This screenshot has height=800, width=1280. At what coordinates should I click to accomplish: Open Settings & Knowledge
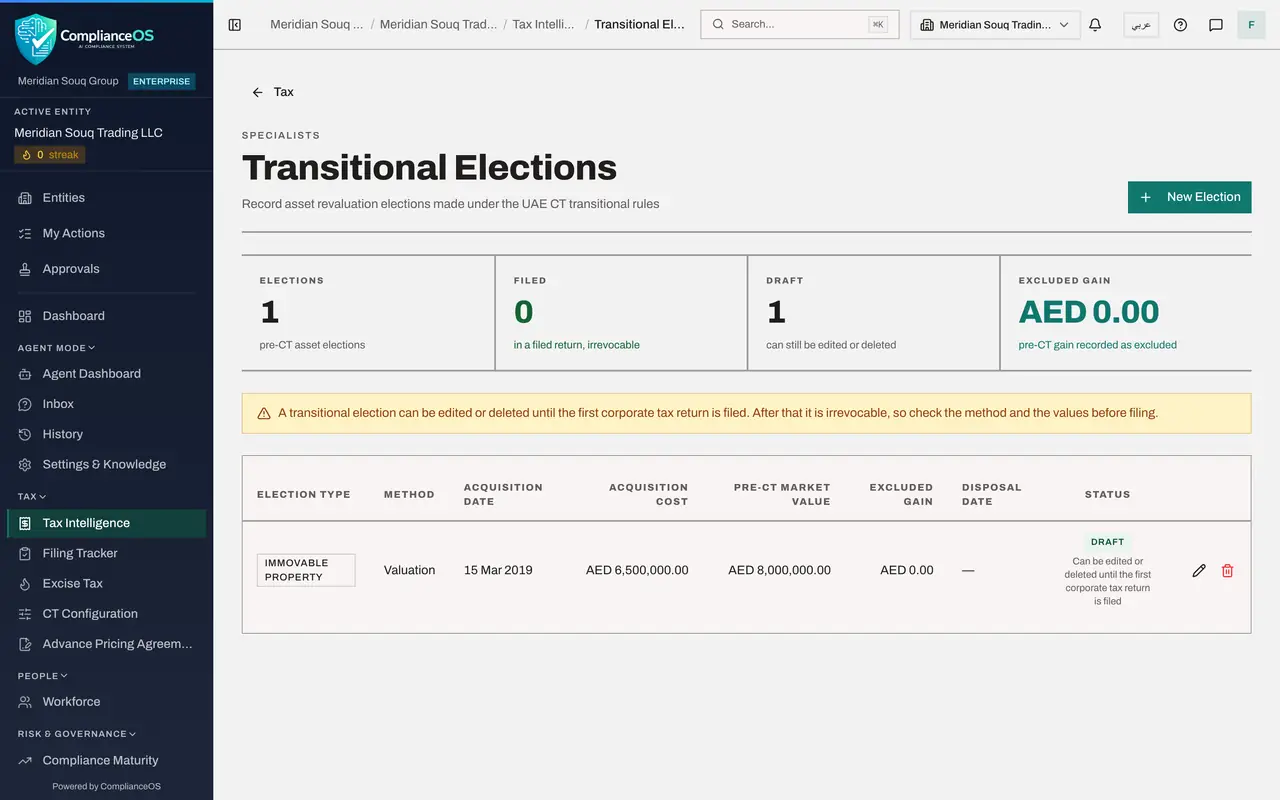click(106, 464)
